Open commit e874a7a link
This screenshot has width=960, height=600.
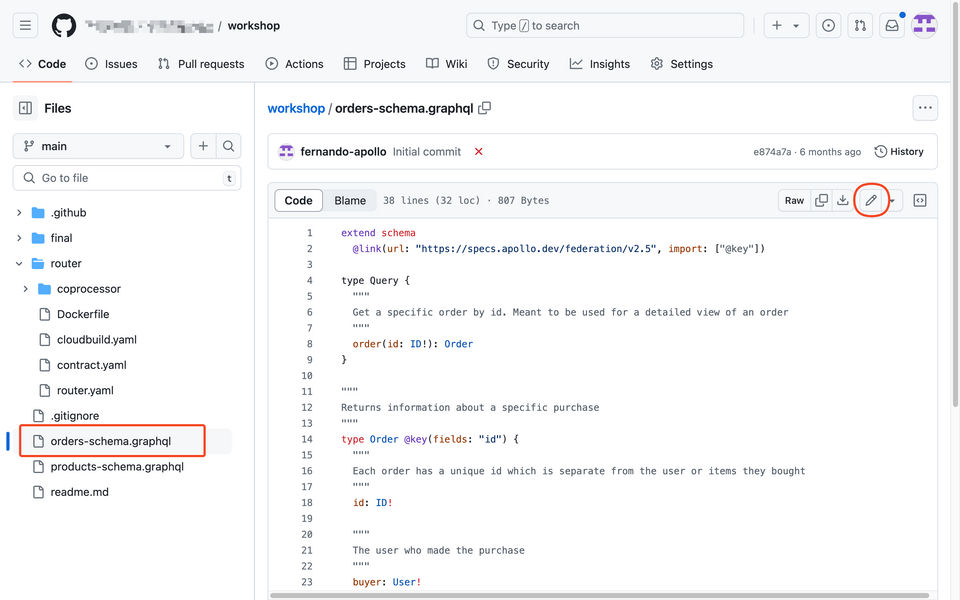(x=772, y=152)
